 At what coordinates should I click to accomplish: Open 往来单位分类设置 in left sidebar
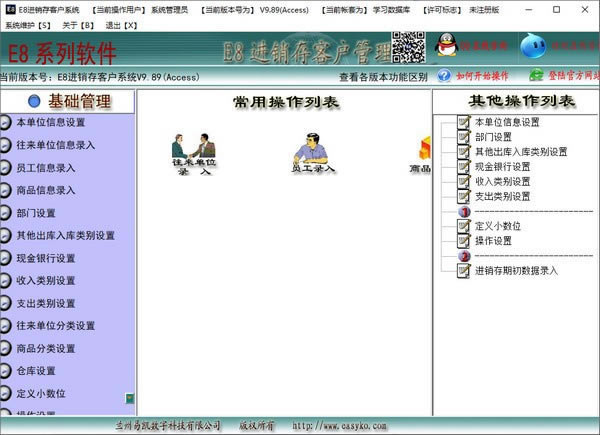[55, 326]
